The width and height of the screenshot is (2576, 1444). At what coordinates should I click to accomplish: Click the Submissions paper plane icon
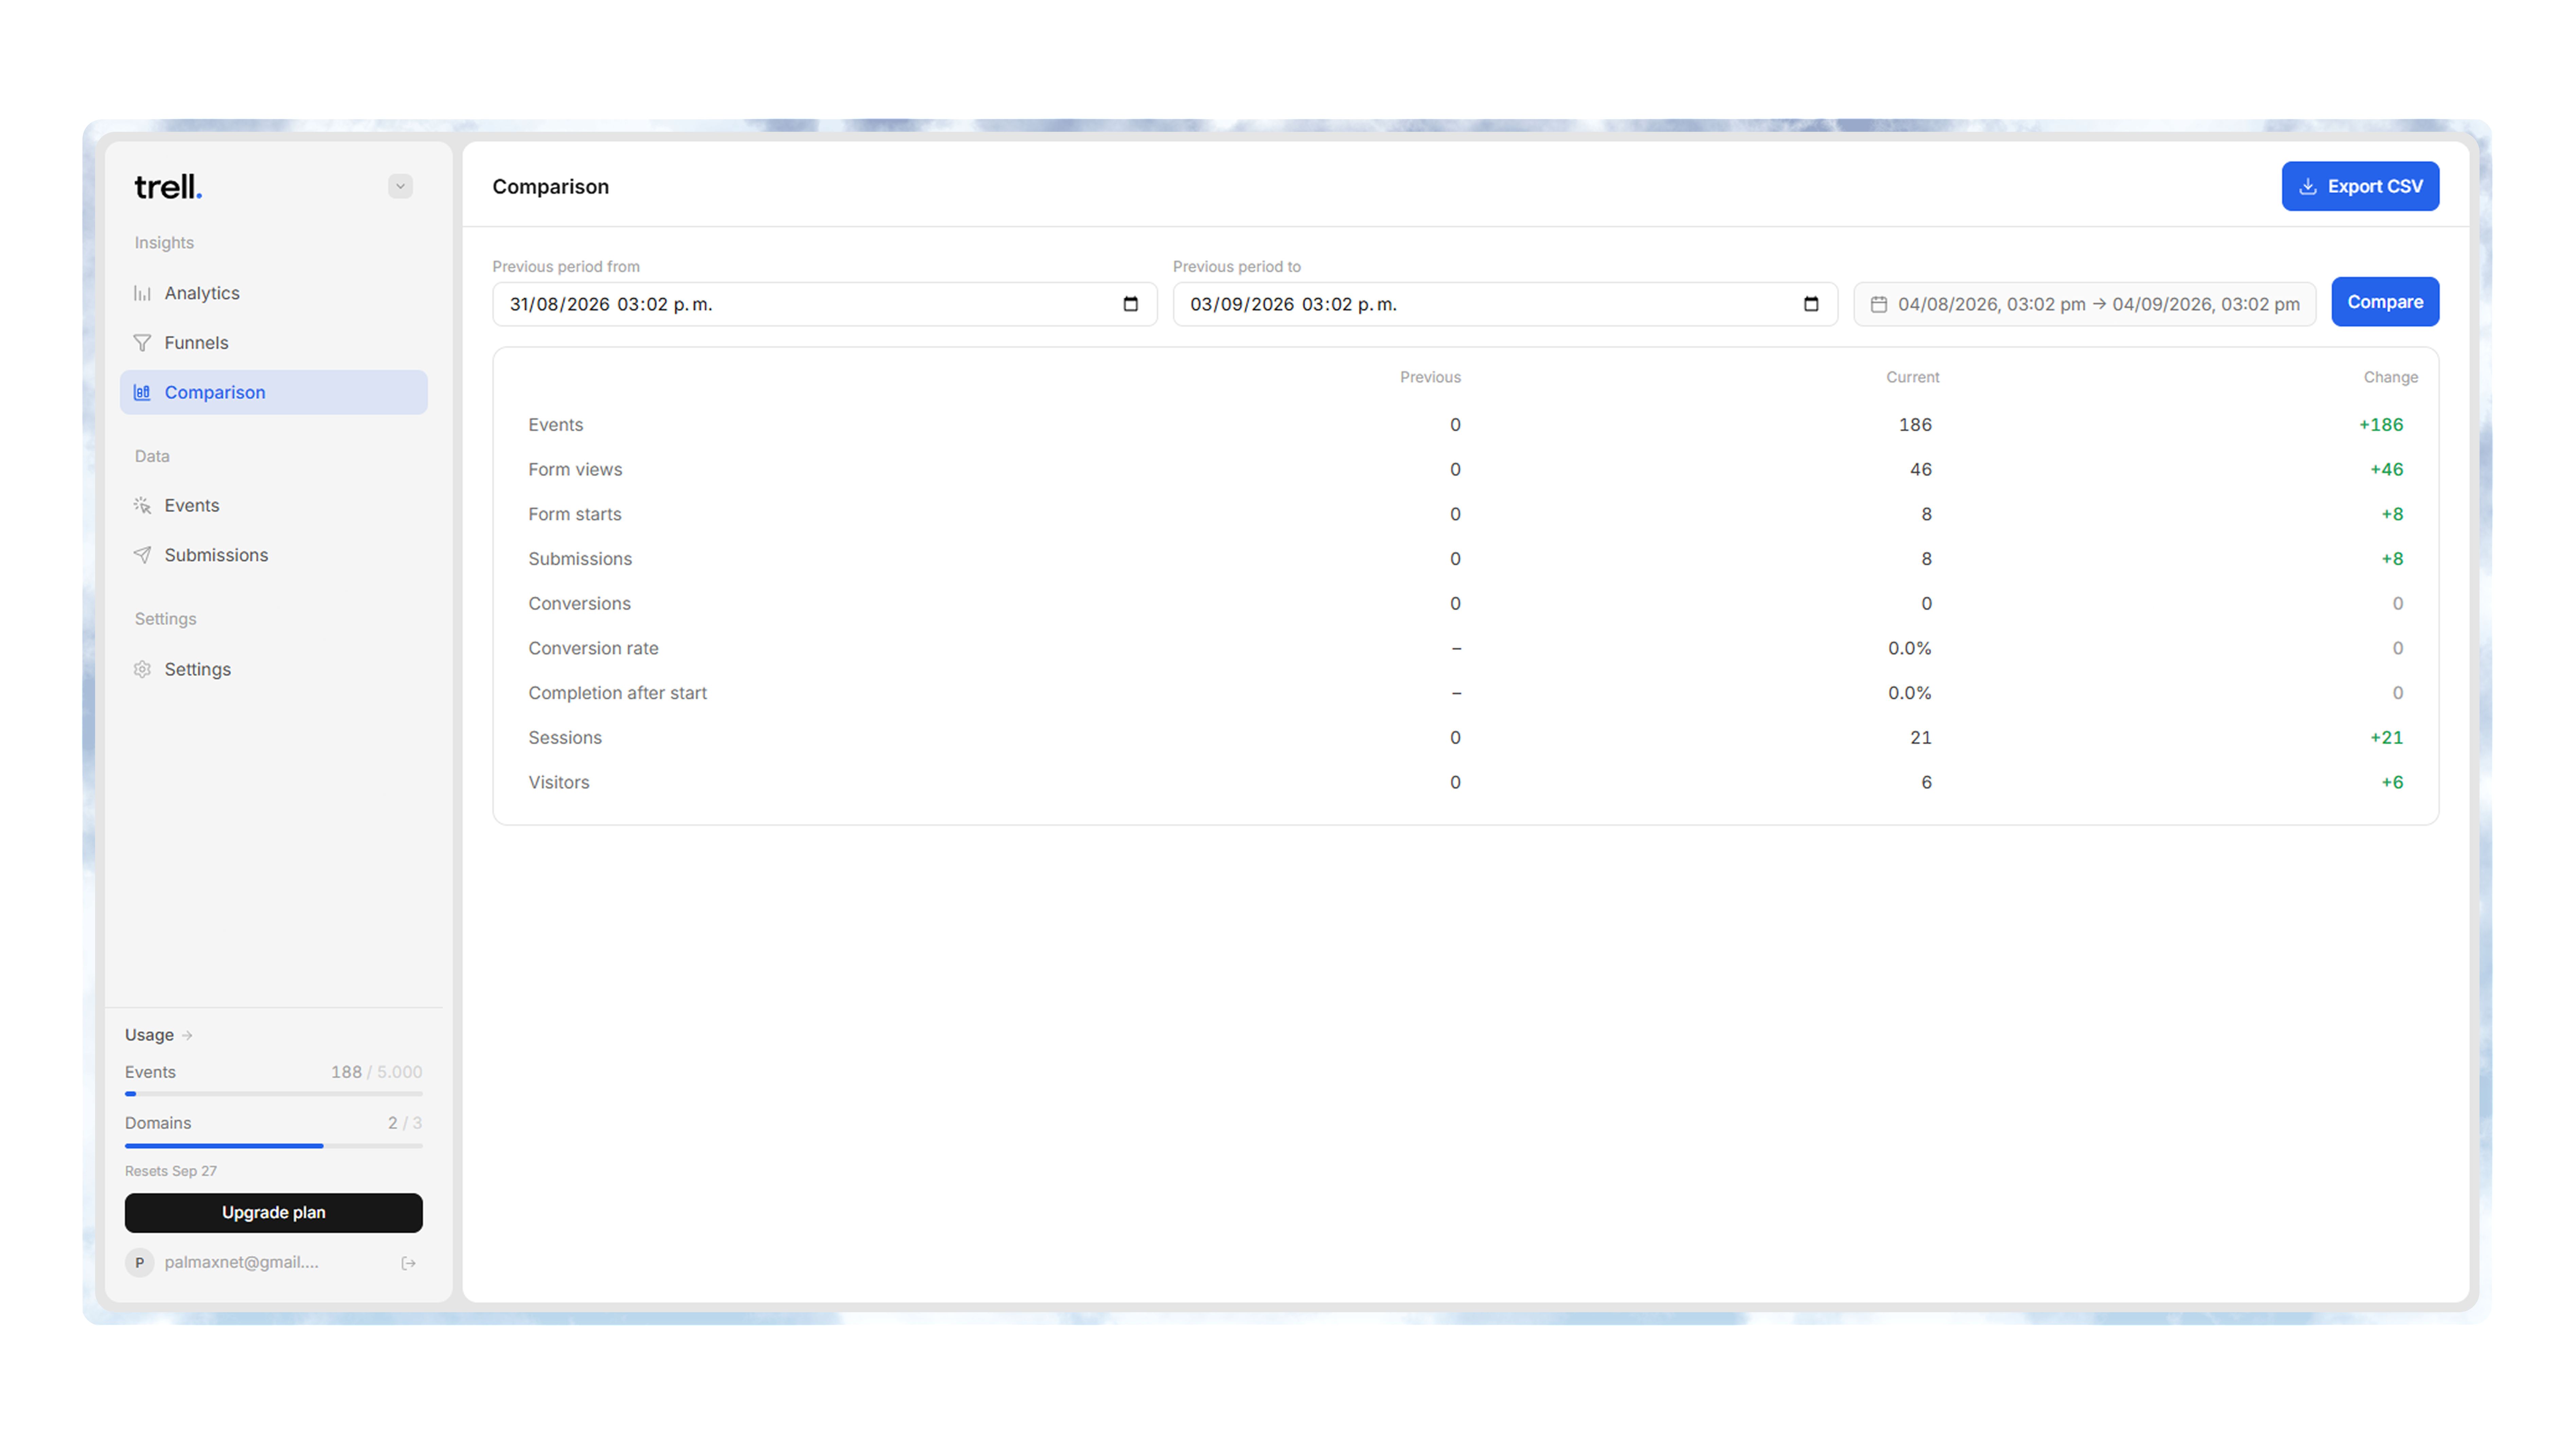(142, 555)
